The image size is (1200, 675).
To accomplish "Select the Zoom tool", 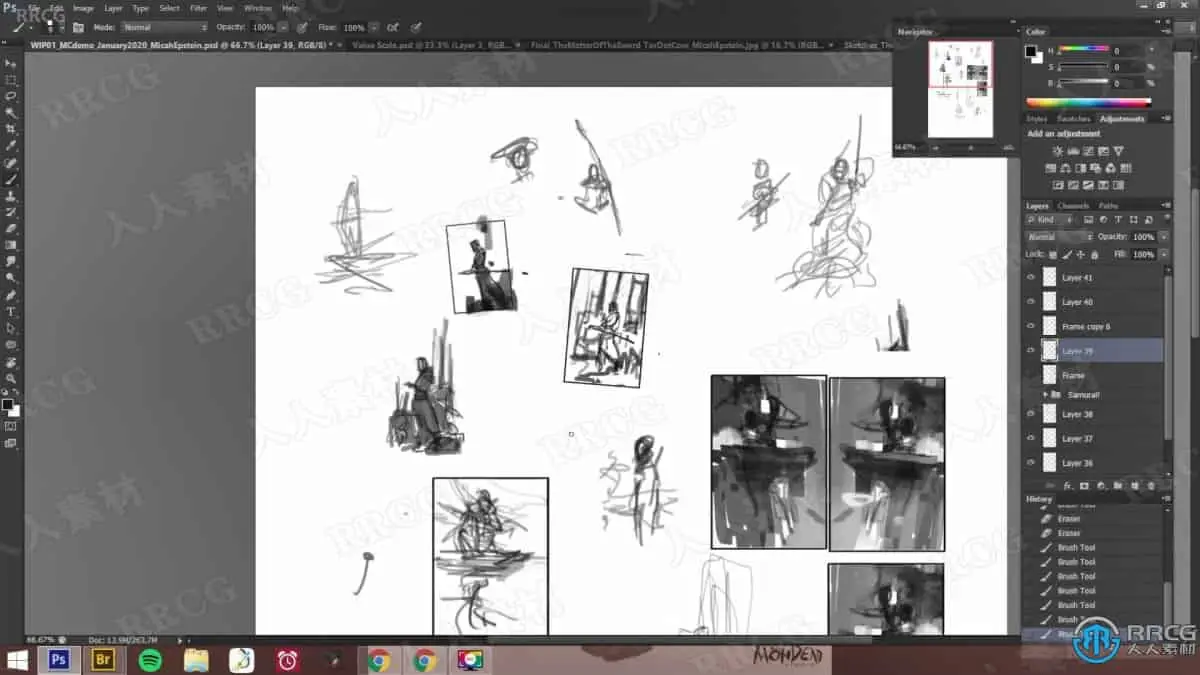I will coord(11,379).
